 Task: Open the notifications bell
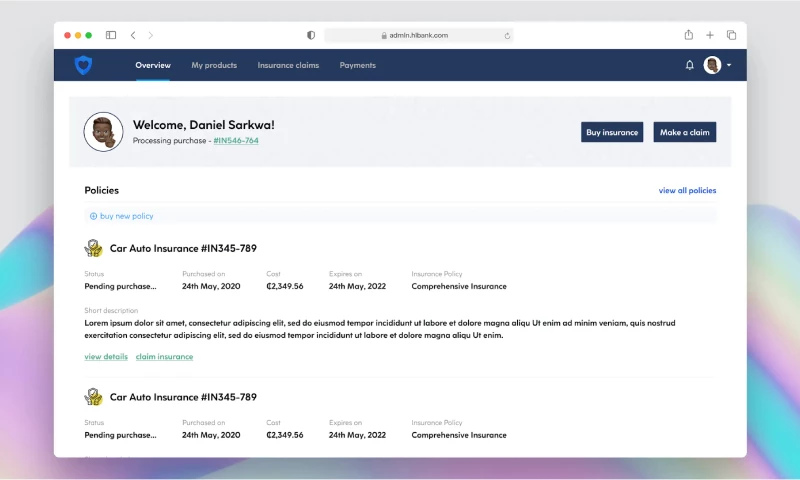(x=689, y=65)
